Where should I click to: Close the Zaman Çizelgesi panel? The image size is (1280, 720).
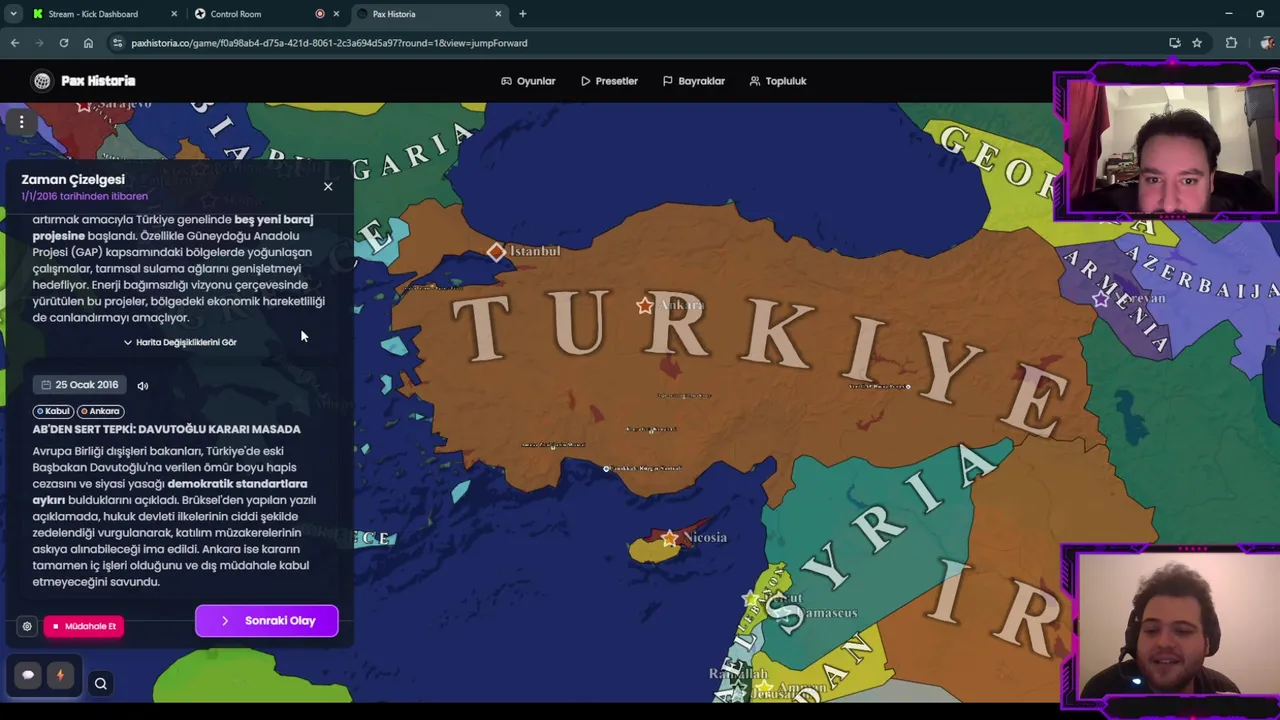point(328,186)
